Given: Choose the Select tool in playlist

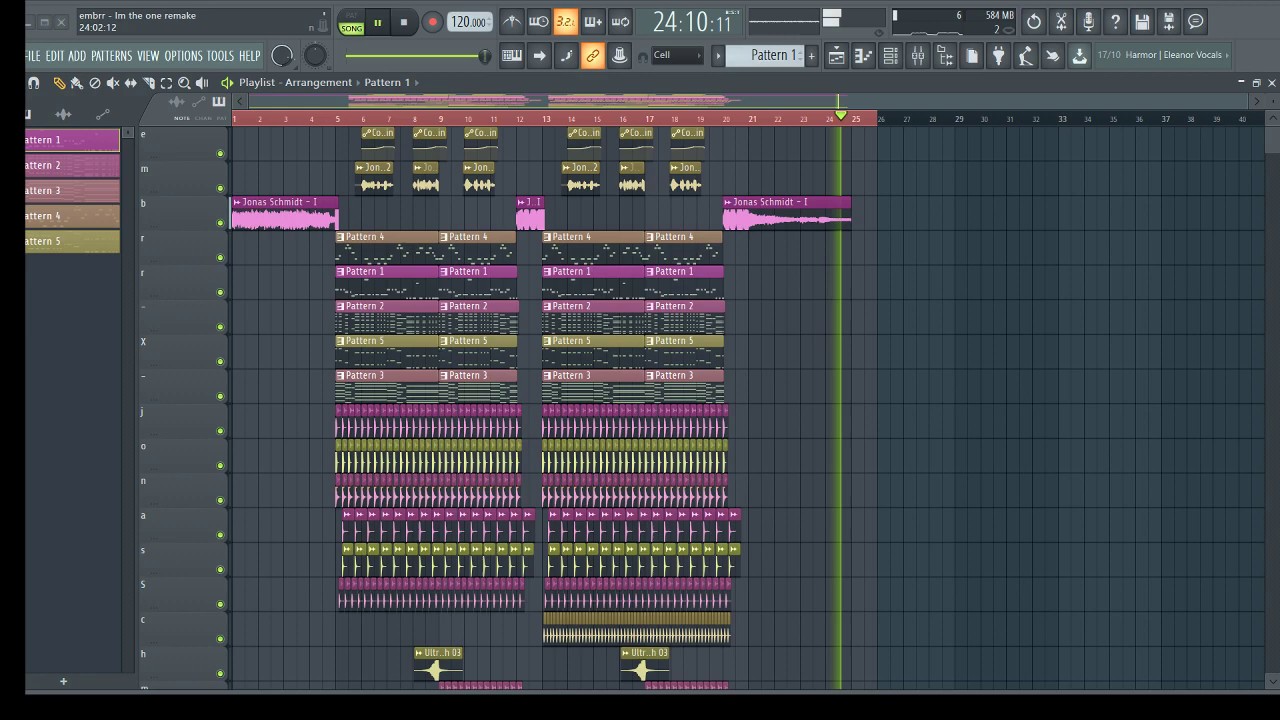Looking at the screenshot, I should coord(166,83).
